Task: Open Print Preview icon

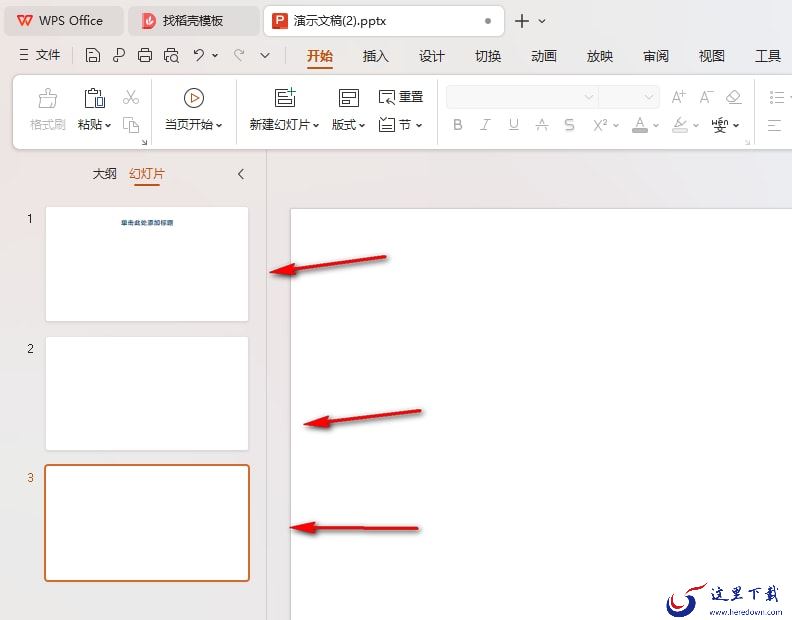Action: [x=172, y=55]
